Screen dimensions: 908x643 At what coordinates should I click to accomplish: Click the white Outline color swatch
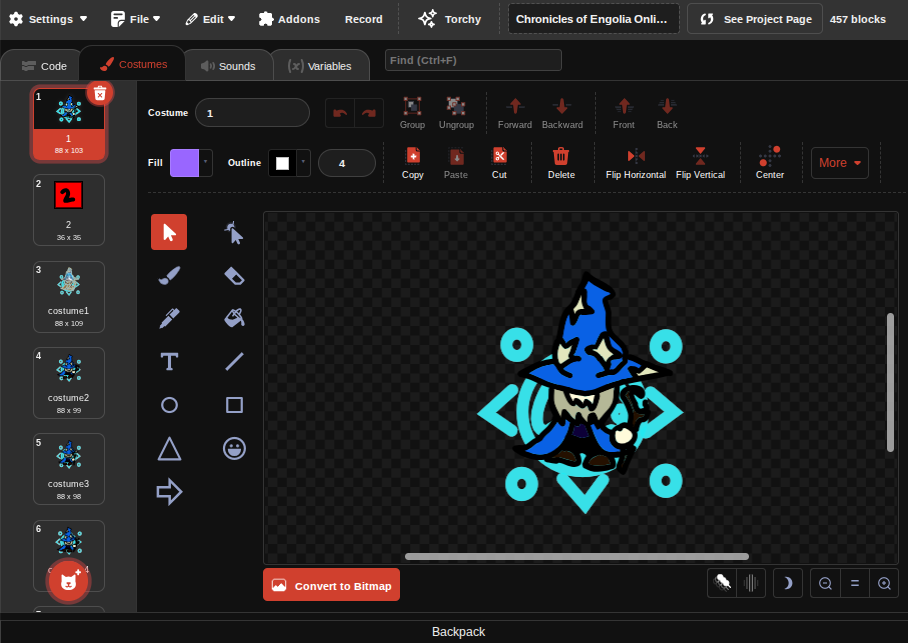[283, 163]
